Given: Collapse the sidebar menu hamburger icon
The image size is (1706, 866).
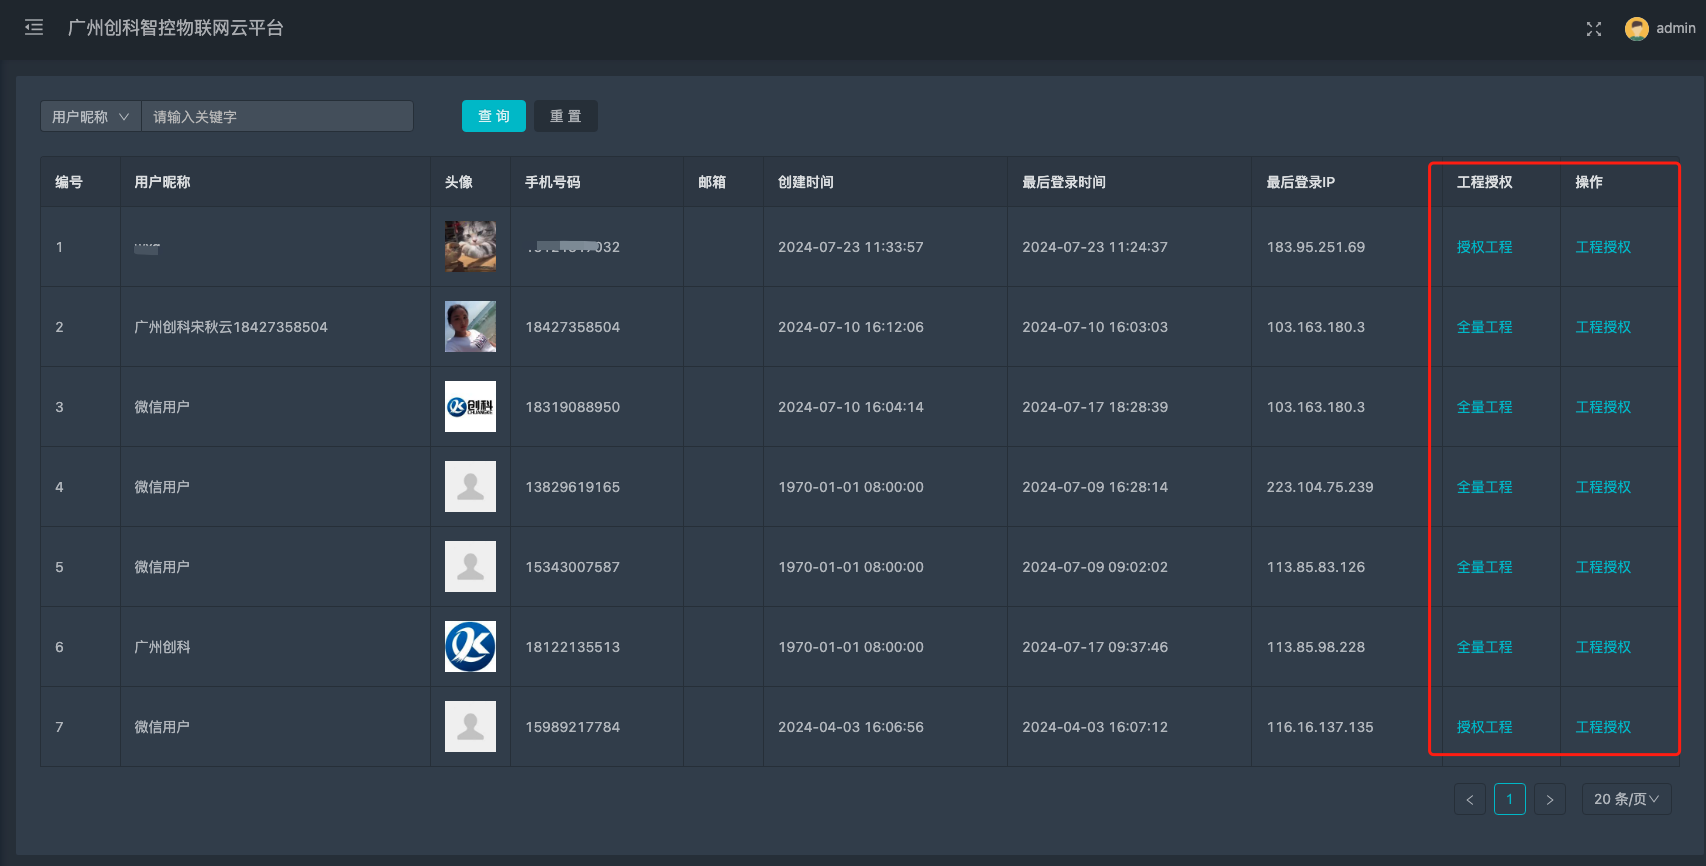Looking at the screenshot, I should 34,28.
